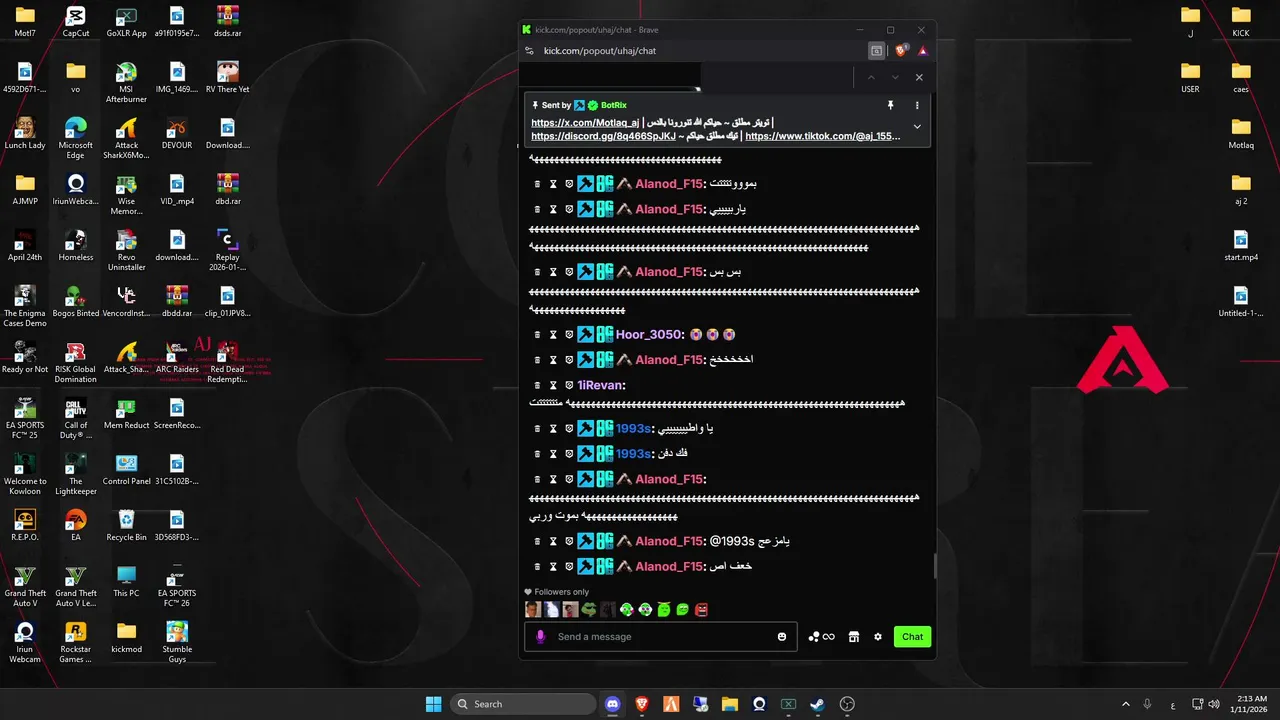Show hidden system tray icons chevron
This screenshot has height=720, width=1280.
point(1125,704)
